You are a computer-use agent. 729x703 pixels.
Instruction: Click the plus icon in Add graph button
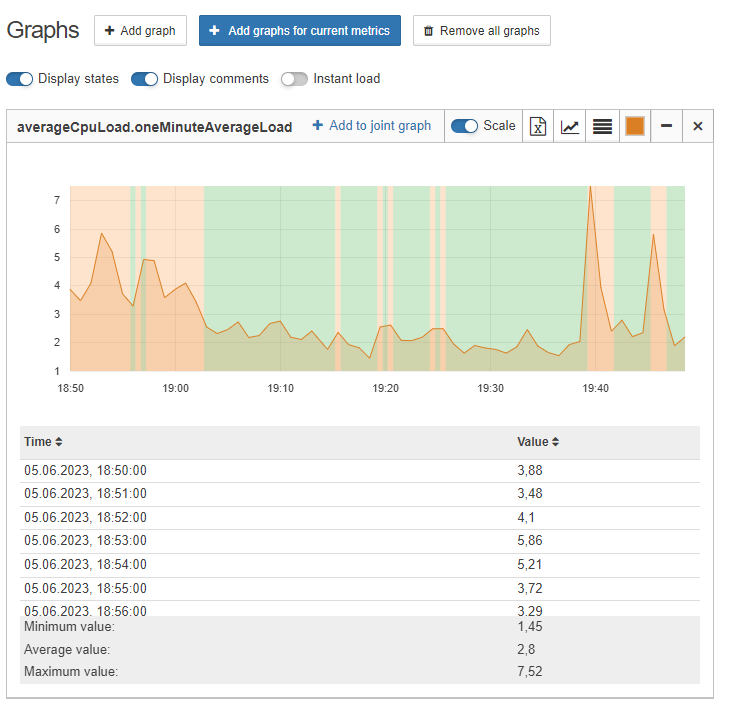109,31
